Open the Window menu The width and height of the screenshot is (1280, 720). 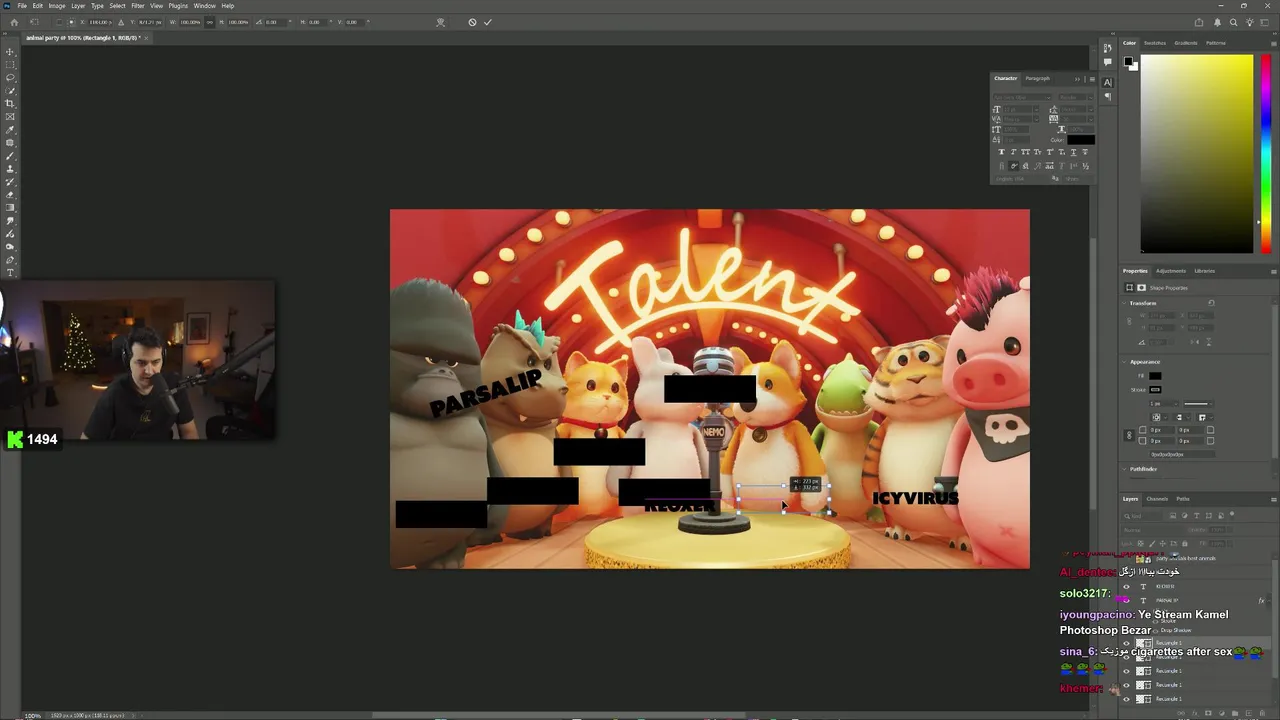tap(204, 6)
